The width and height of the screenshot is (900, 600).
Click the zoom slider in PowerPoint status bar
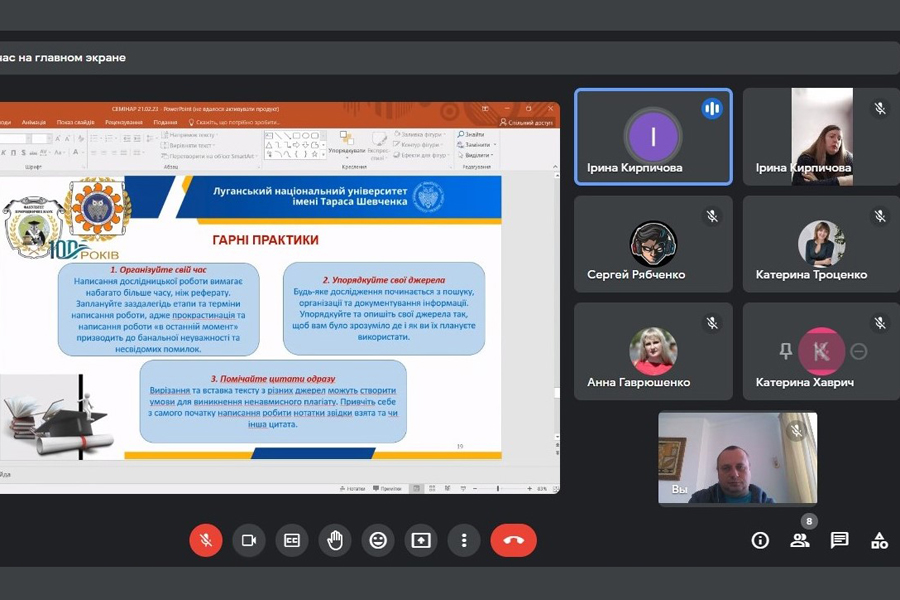click(x=498, y=489)
